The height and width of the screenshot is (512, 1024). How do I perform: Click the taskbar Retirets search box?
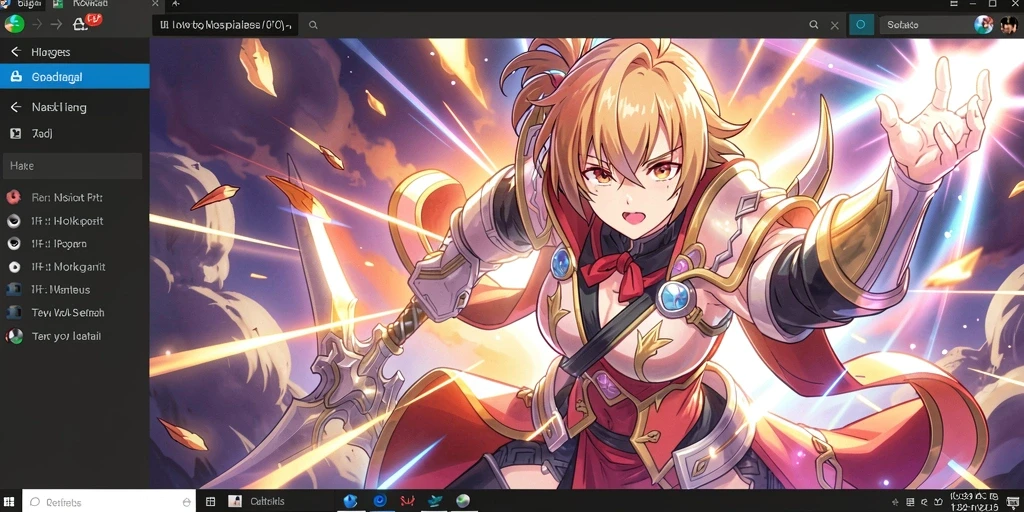coord(109,502)
